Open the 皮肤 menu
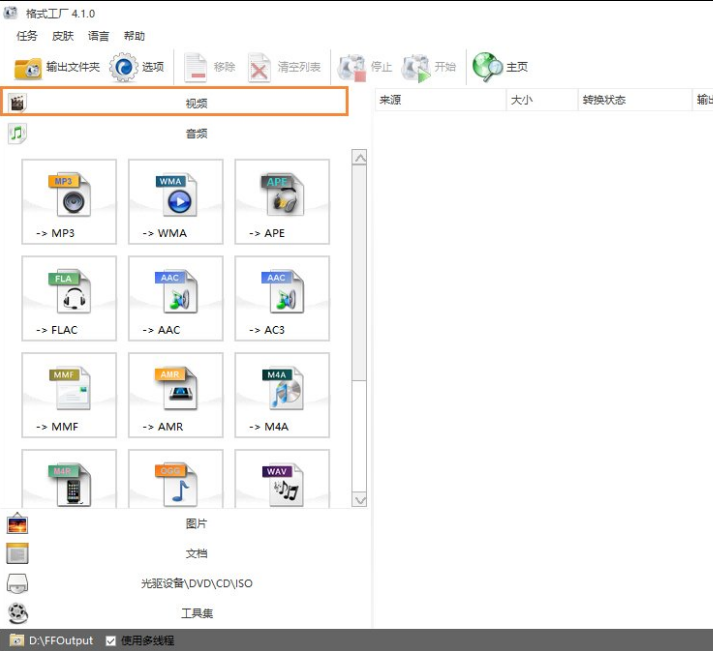This screenshot has height=651, width=713. (x=63, y=36)
